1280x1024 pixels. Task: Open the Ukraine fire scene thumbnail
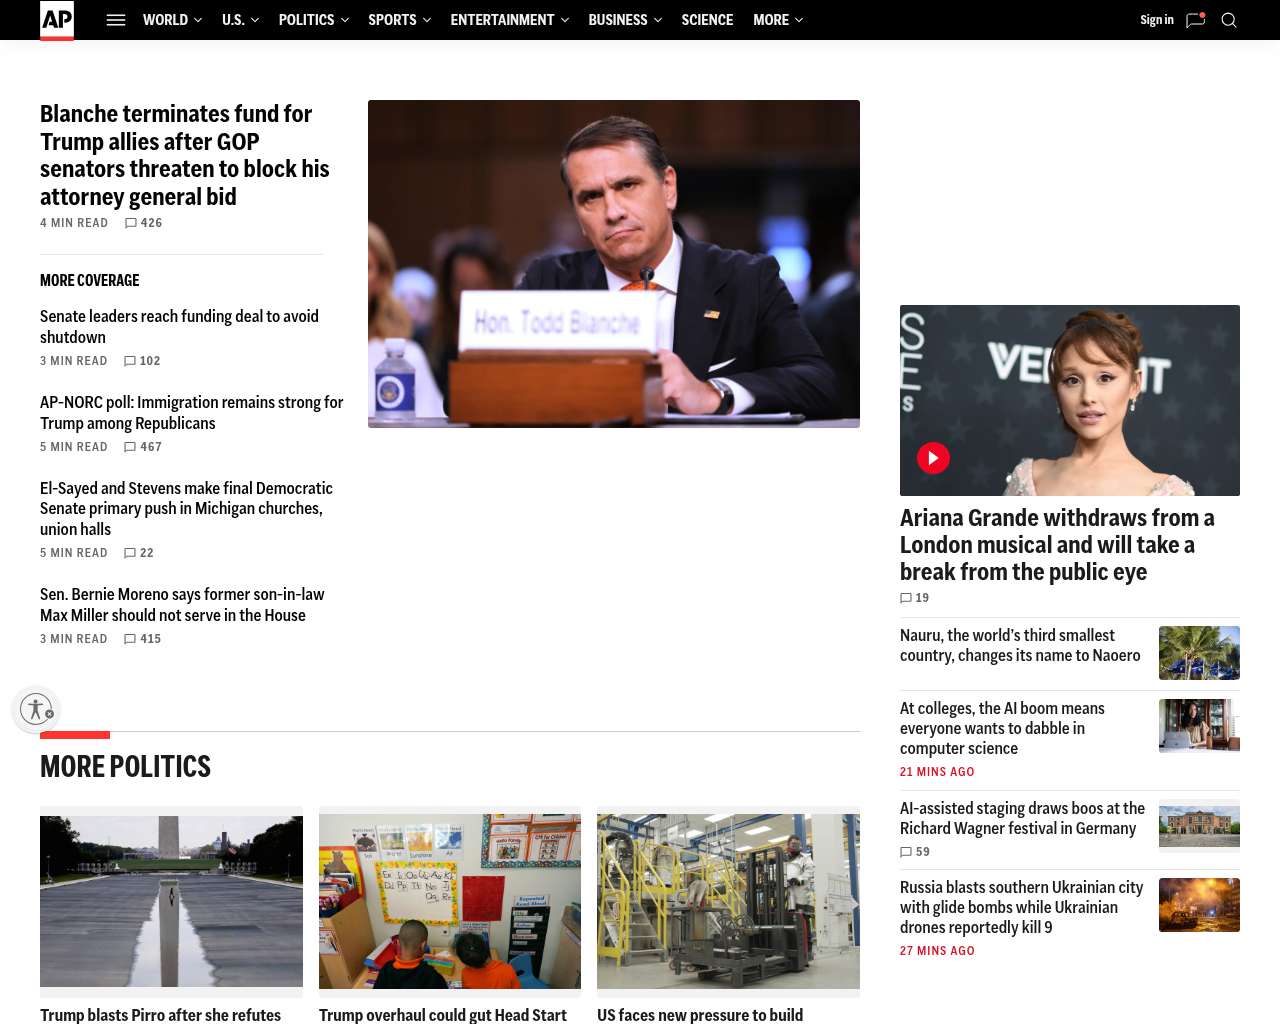pyautogui.click(x=1199, y=905)
